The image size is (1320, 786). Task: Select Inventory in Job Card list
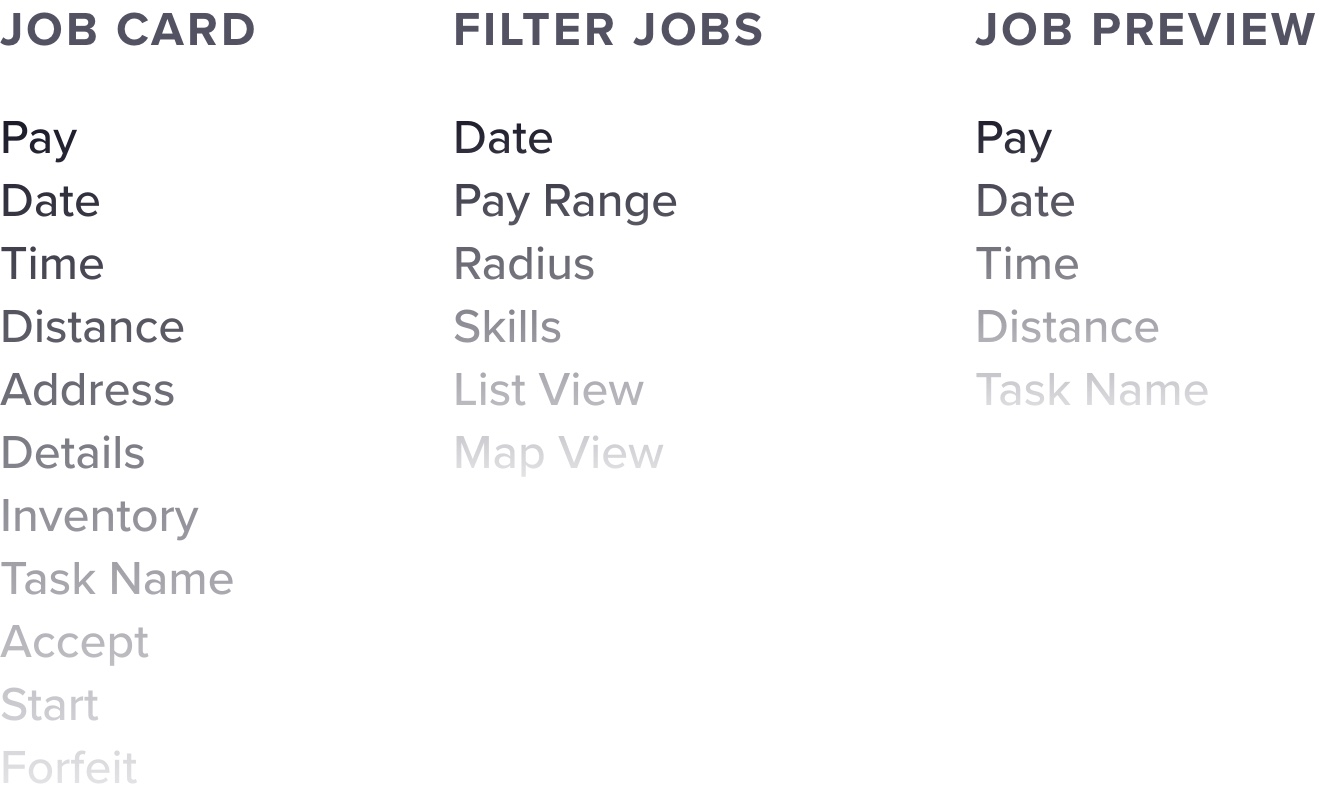pos(99,517)
